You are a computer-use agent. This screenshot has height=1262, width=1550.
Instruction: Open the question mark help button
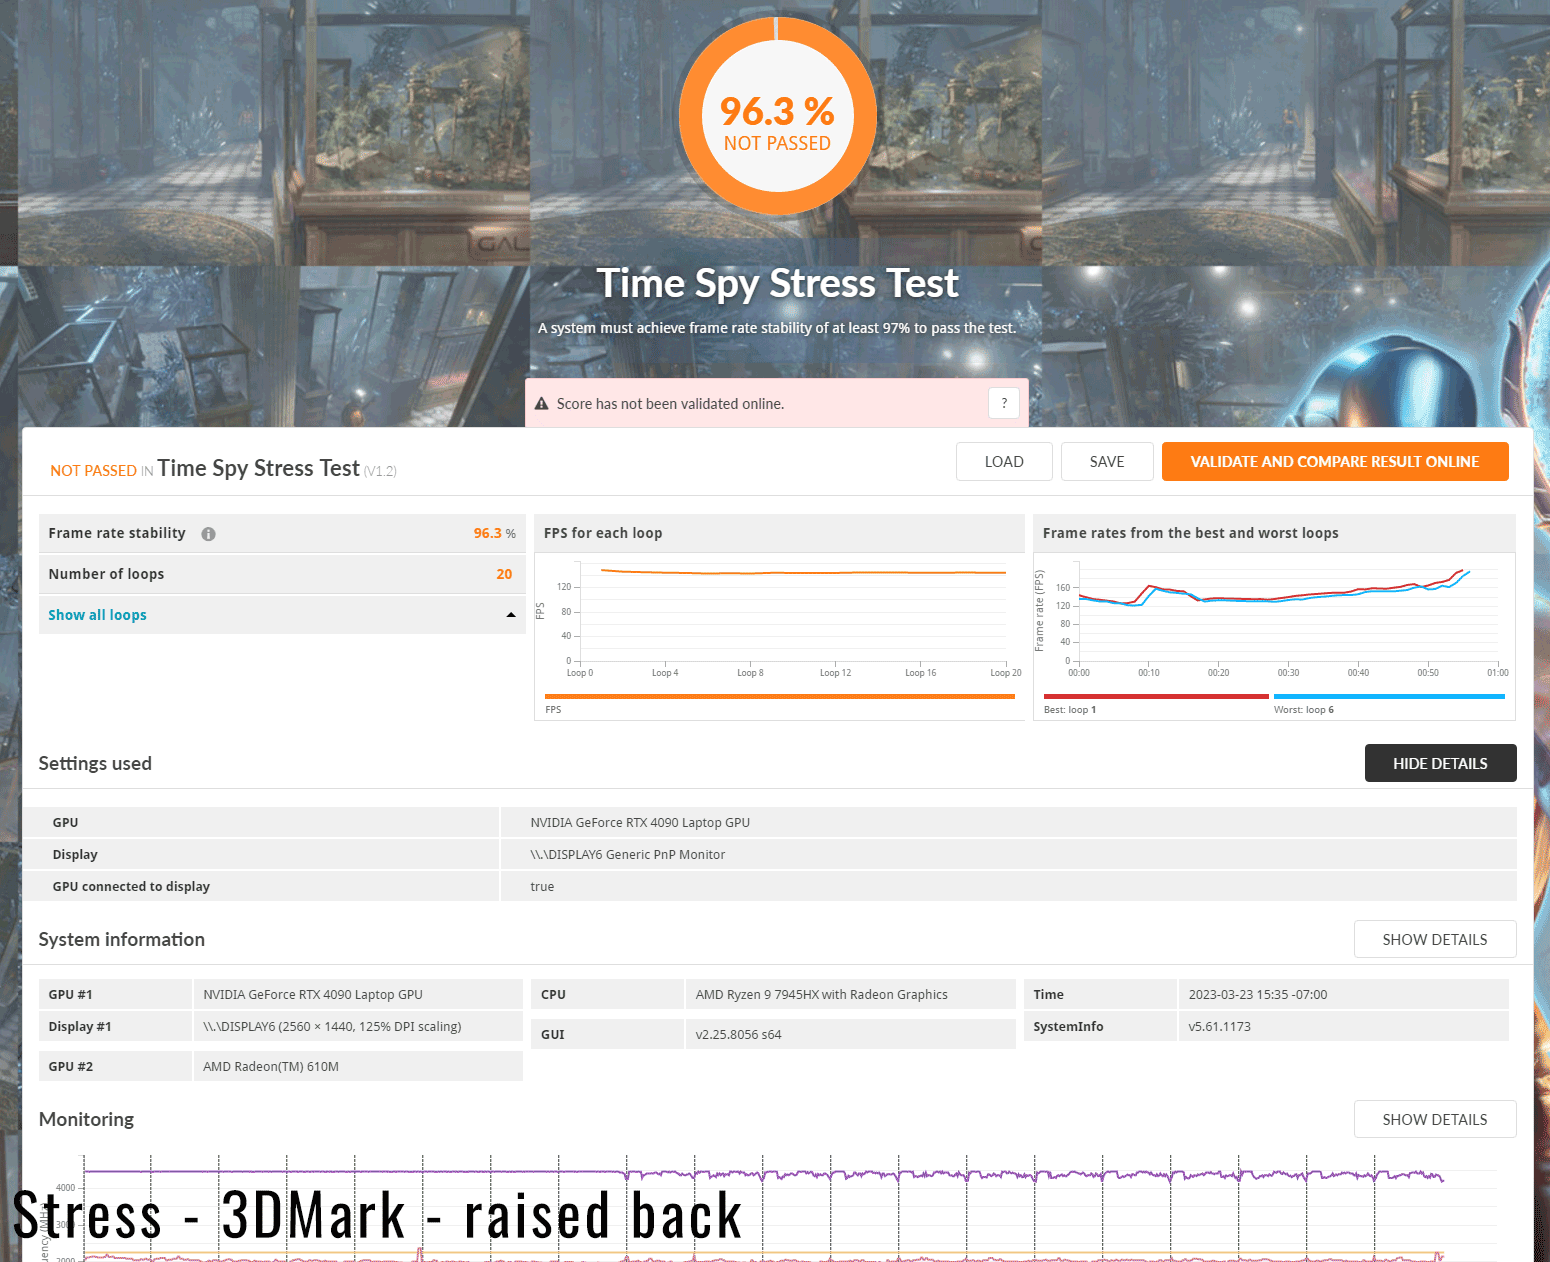1004,403
